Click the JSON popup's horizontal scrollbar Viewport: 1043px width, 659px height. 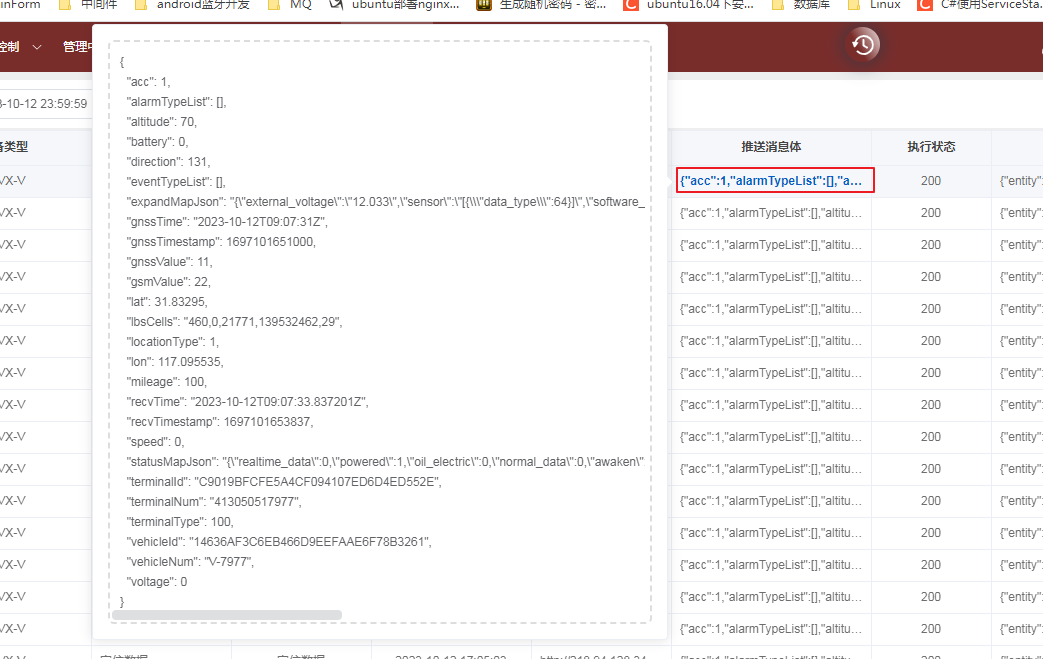tap(227, 615)
